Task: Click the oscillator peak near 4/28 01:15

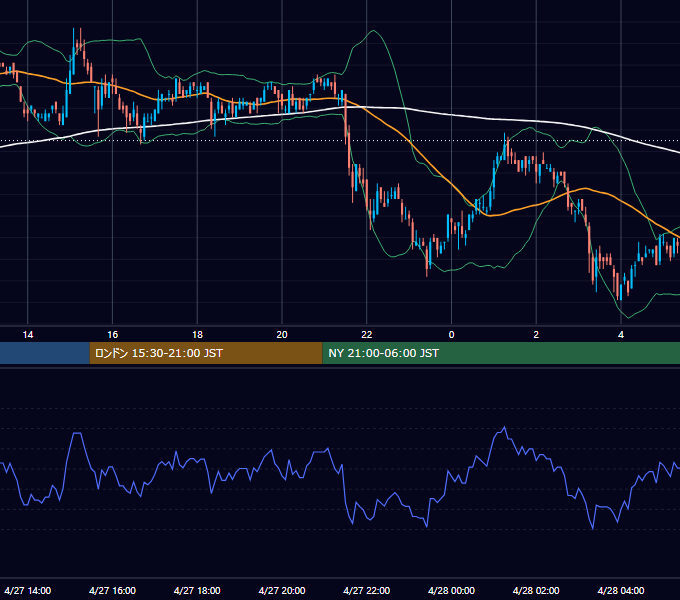Action: pyautogui.click(x=504, y=427)
